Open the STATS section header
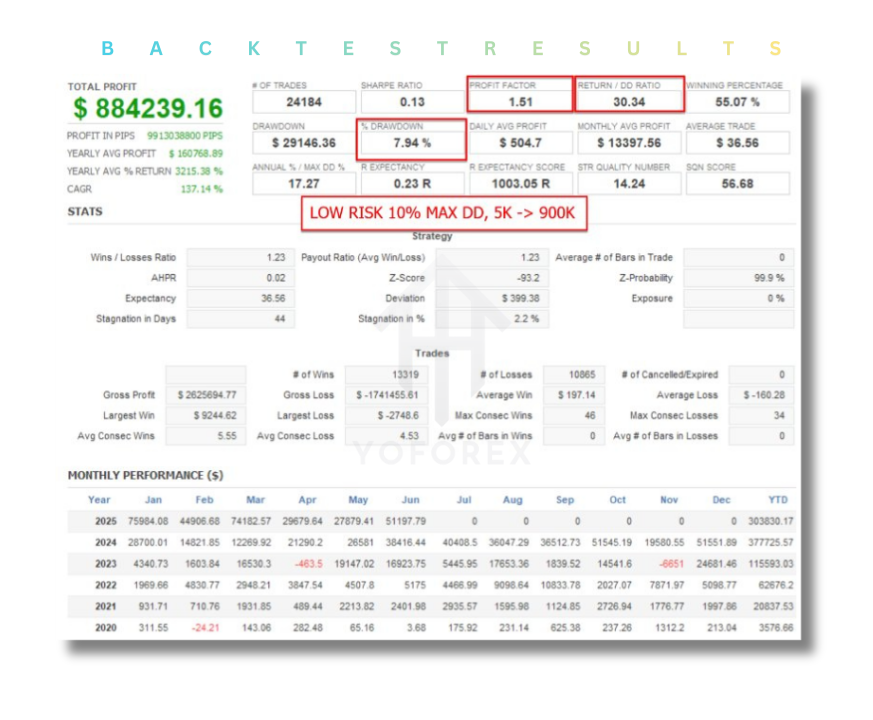The image size is (873, 720). (85, 212)
